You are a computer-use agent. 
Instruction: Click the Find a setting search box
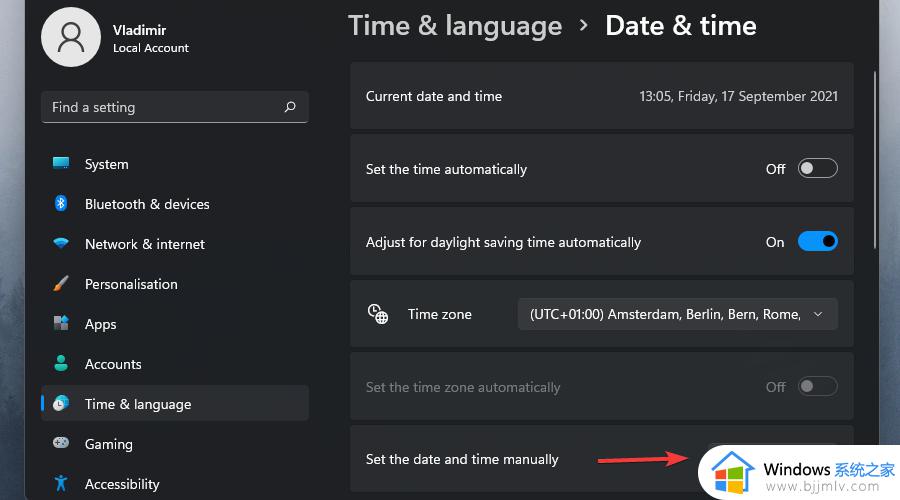click(175, 107)
